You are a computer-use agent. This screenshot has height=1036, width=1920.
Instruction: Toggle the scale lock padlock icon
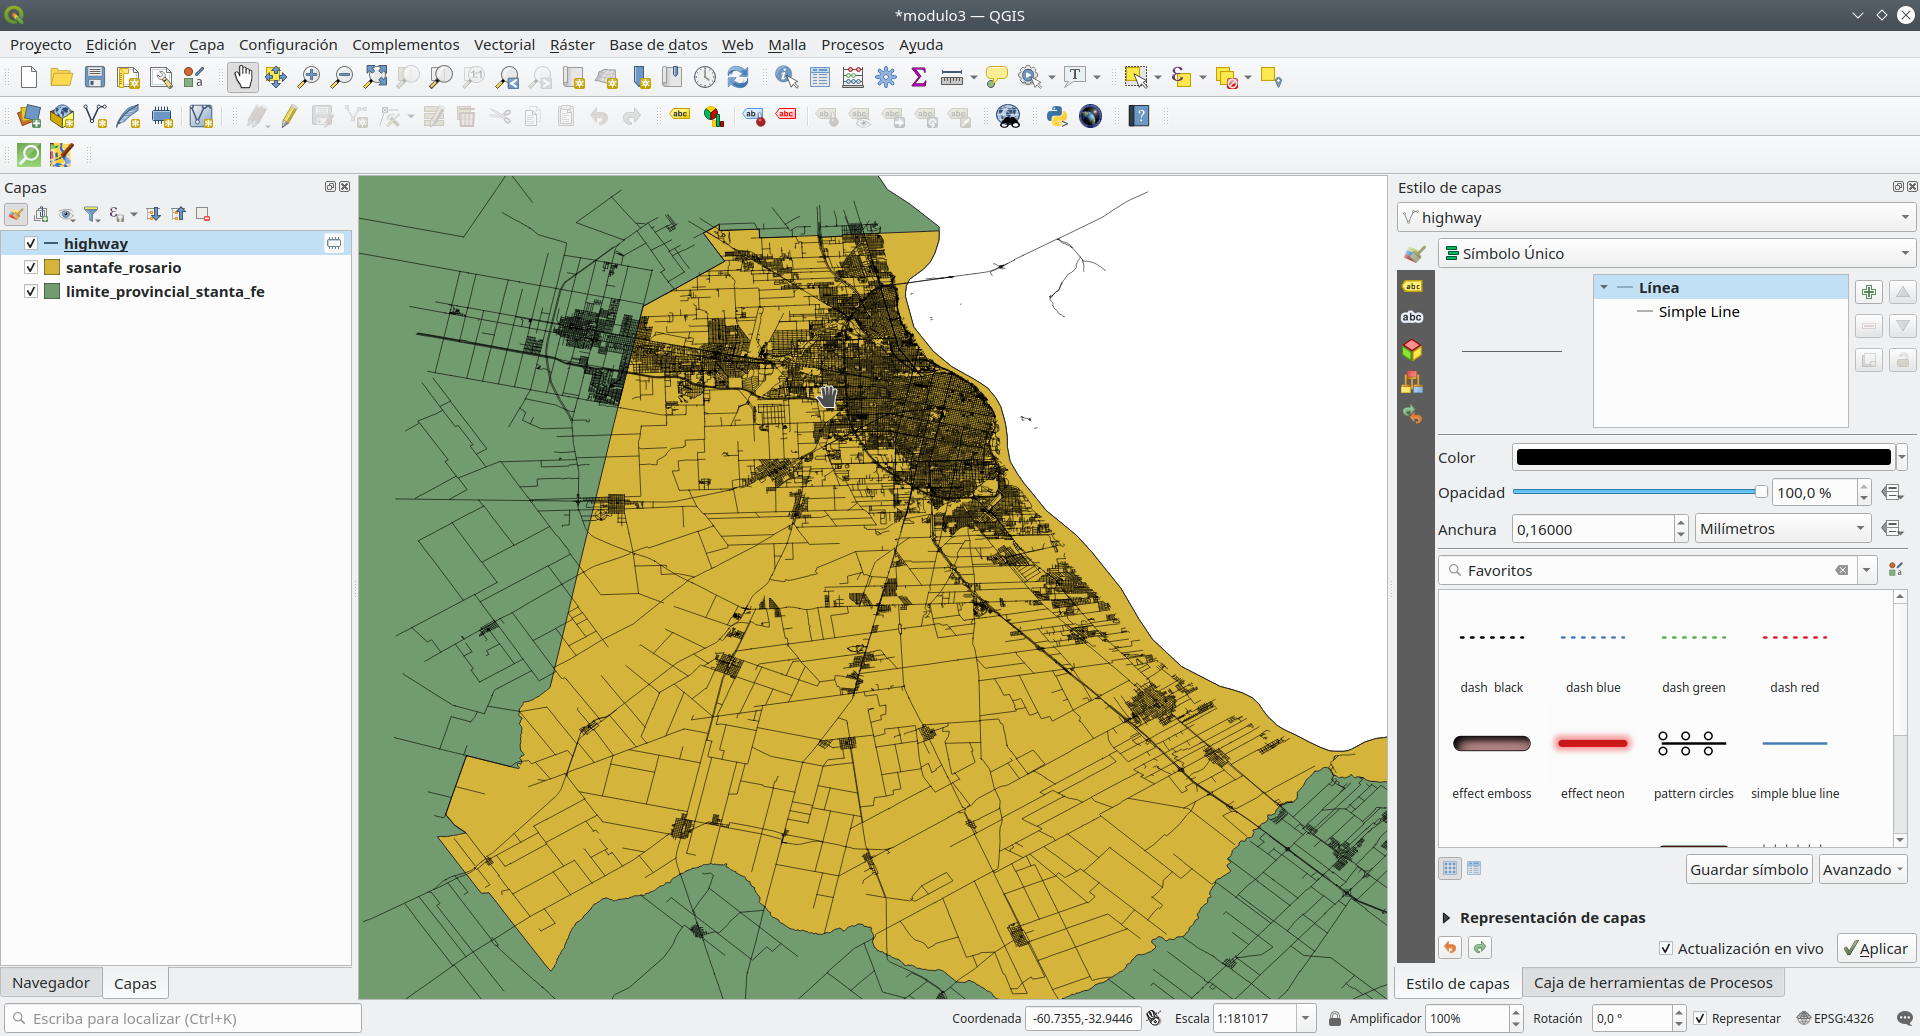pyautogui.click(x=1334, y=1018)
